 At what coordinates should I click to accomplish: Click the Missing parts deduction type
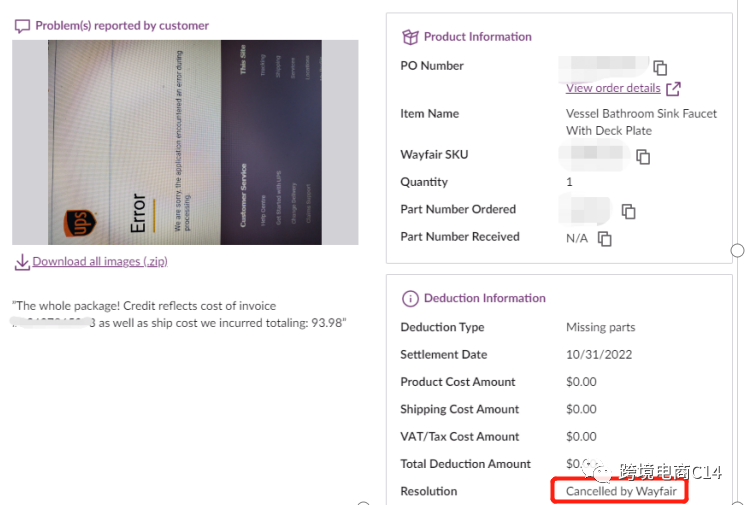(600, 328)
